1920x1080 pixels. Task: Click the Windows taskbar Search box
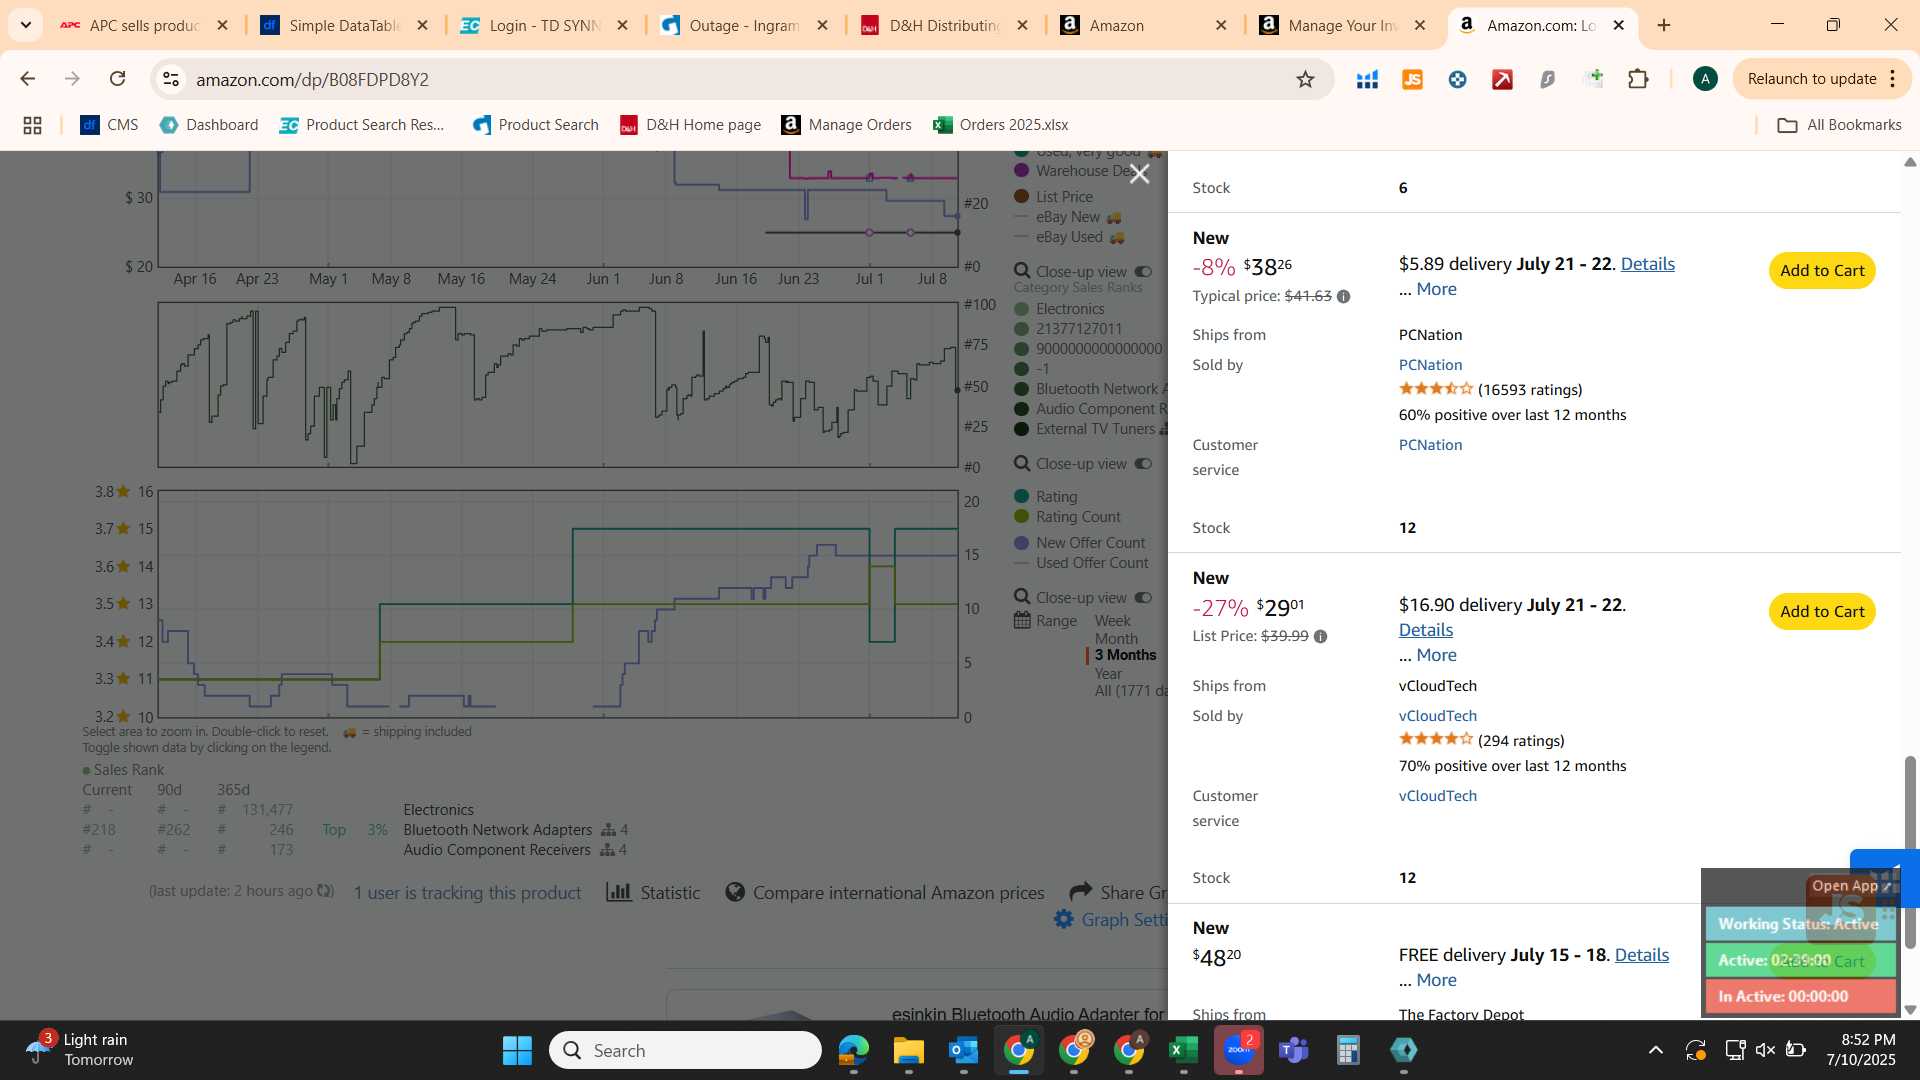coord(685,1050)
